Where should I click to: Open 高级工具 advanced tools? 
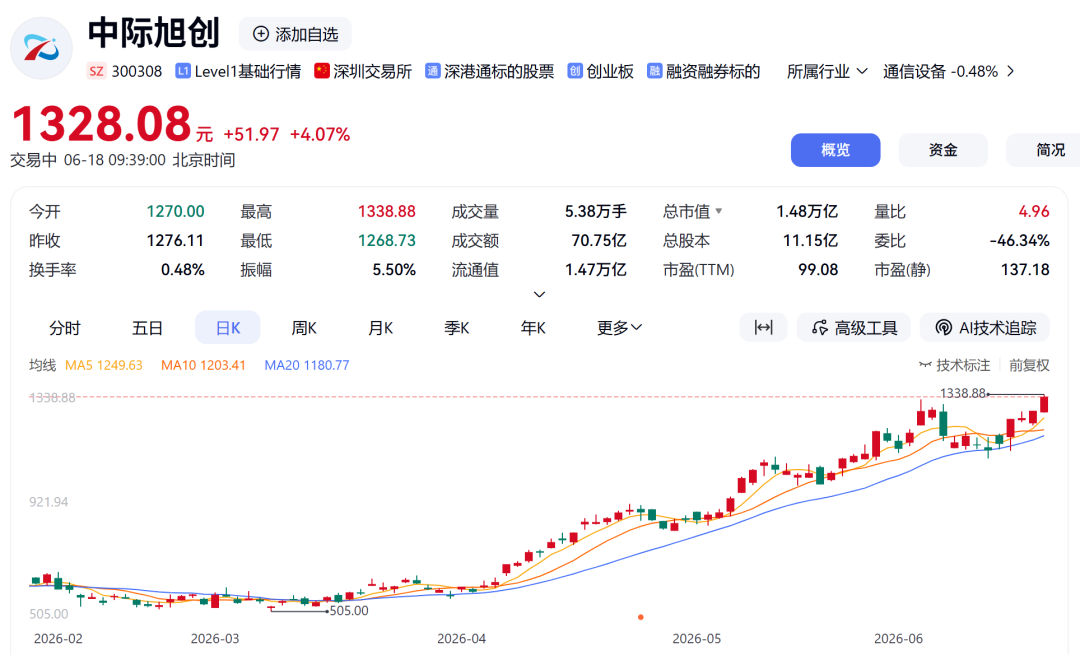pos(854,327)
